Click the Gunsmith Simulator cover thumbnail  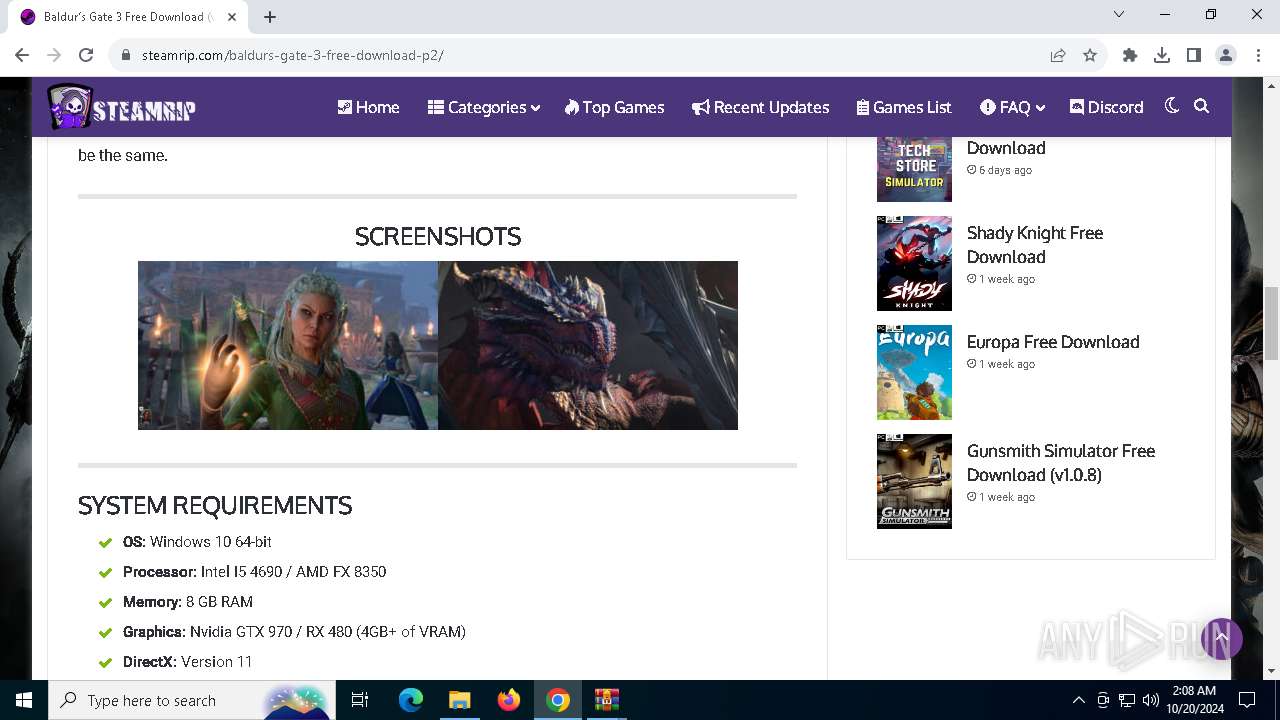tap(914, 481)
